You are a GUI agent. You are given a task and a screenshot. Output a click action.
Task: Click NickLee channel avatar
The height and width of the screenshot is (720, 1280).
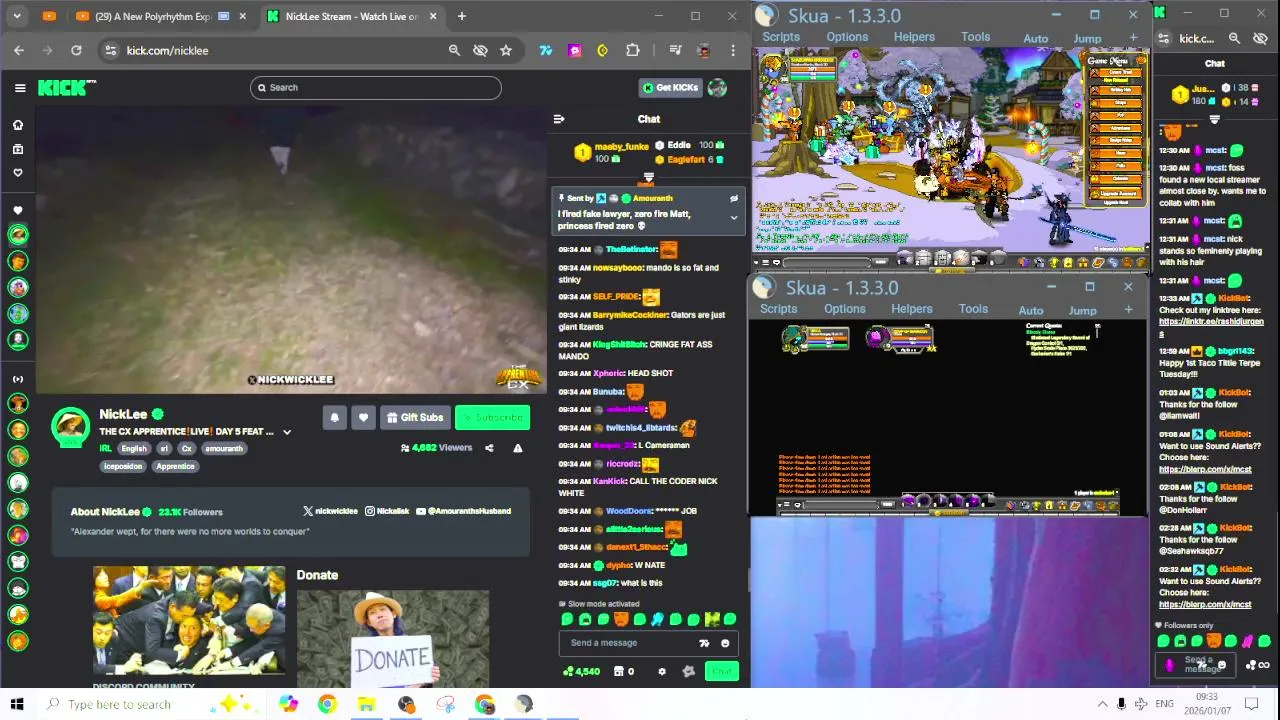[71, 427]
